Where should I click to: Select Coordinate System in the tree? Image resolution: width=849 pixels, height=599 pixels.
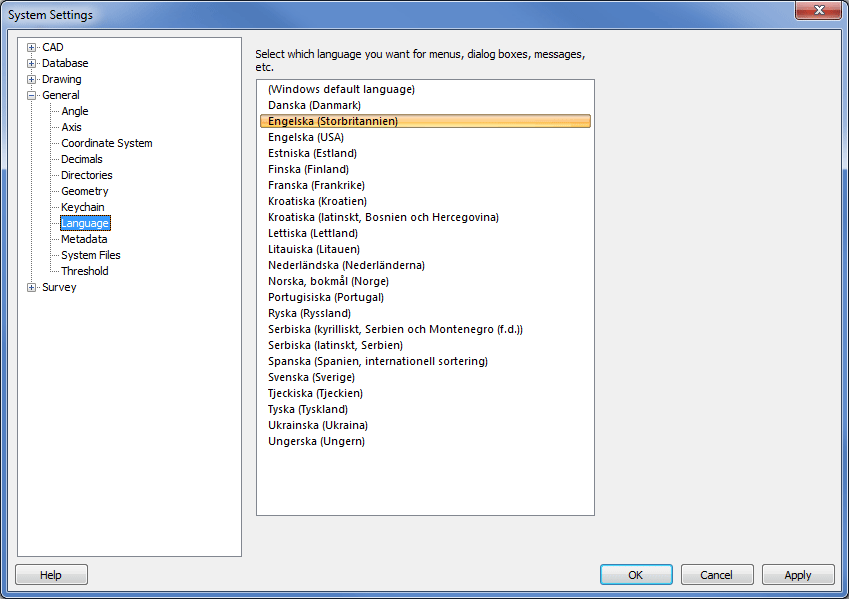106,143
